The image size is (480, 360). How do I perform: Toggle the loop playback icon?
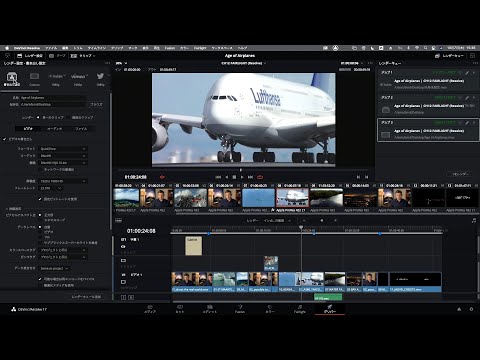260,177
